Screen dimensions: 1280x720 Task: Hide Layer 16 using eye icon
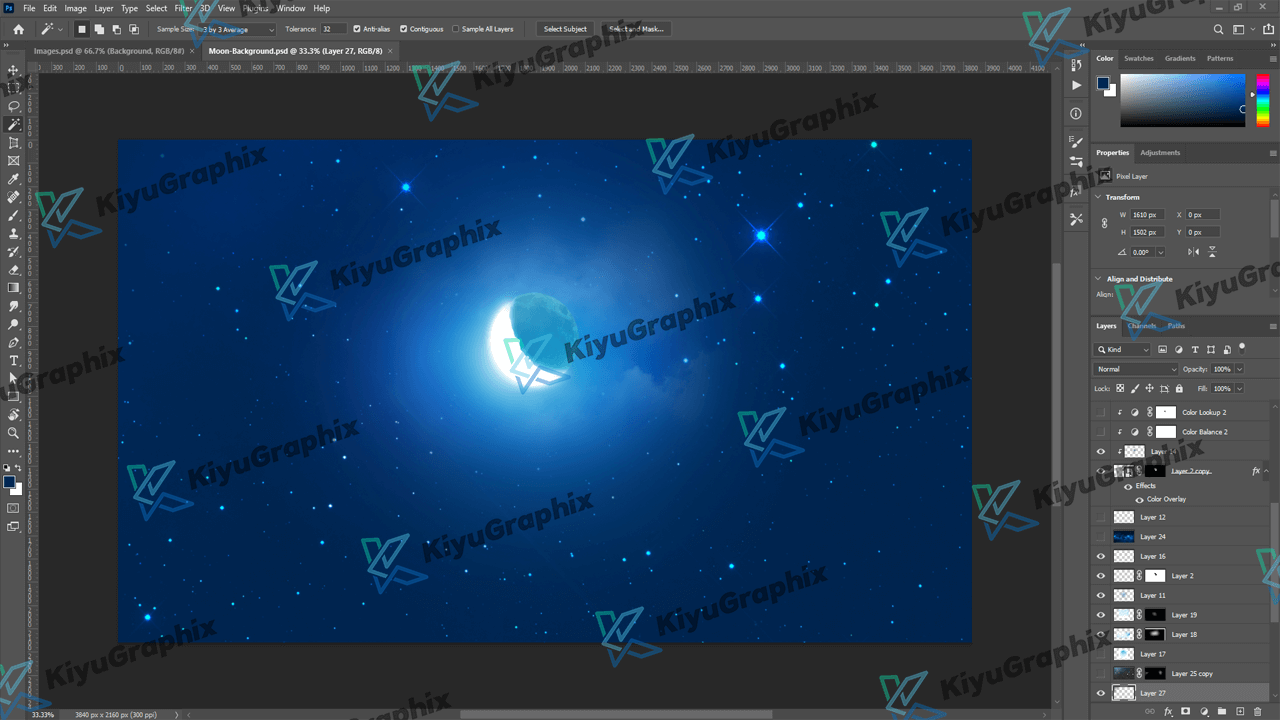(x=1101, y=556)
